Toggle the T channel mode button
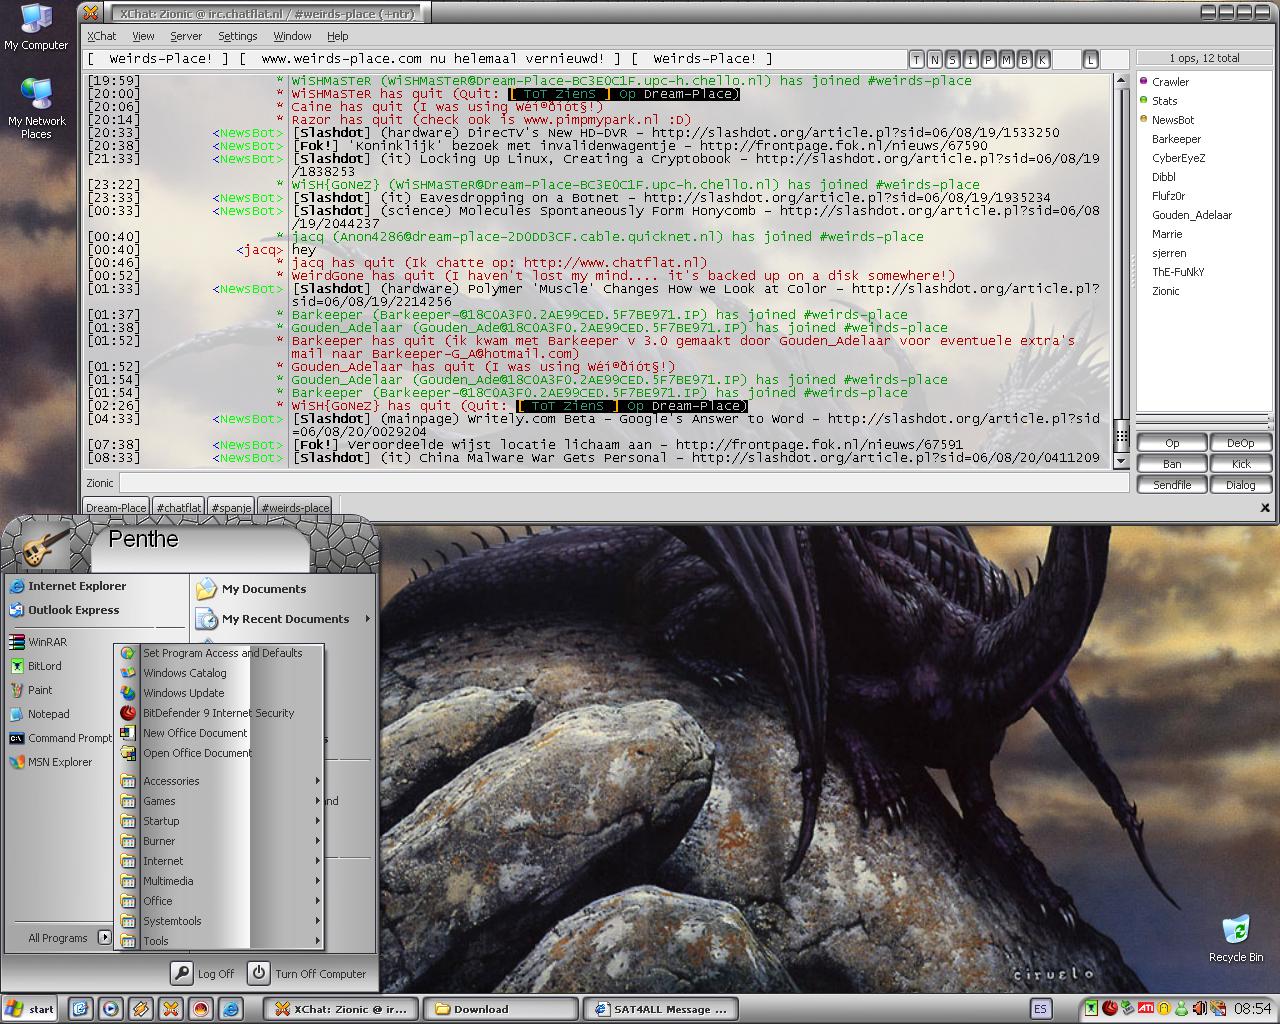The width and height of the screenshot is (1280, 1024). [916, 59]
